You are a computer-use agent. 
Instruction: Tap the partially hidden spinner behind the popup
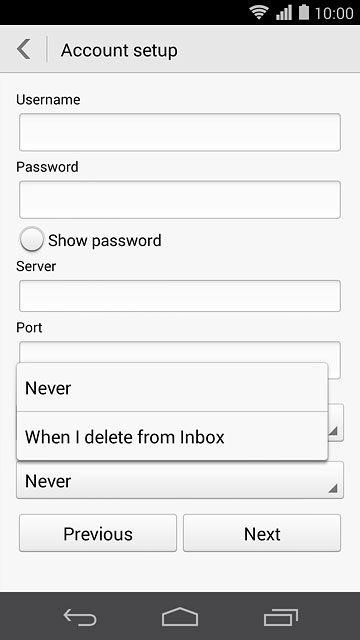[x=336, y=422]
